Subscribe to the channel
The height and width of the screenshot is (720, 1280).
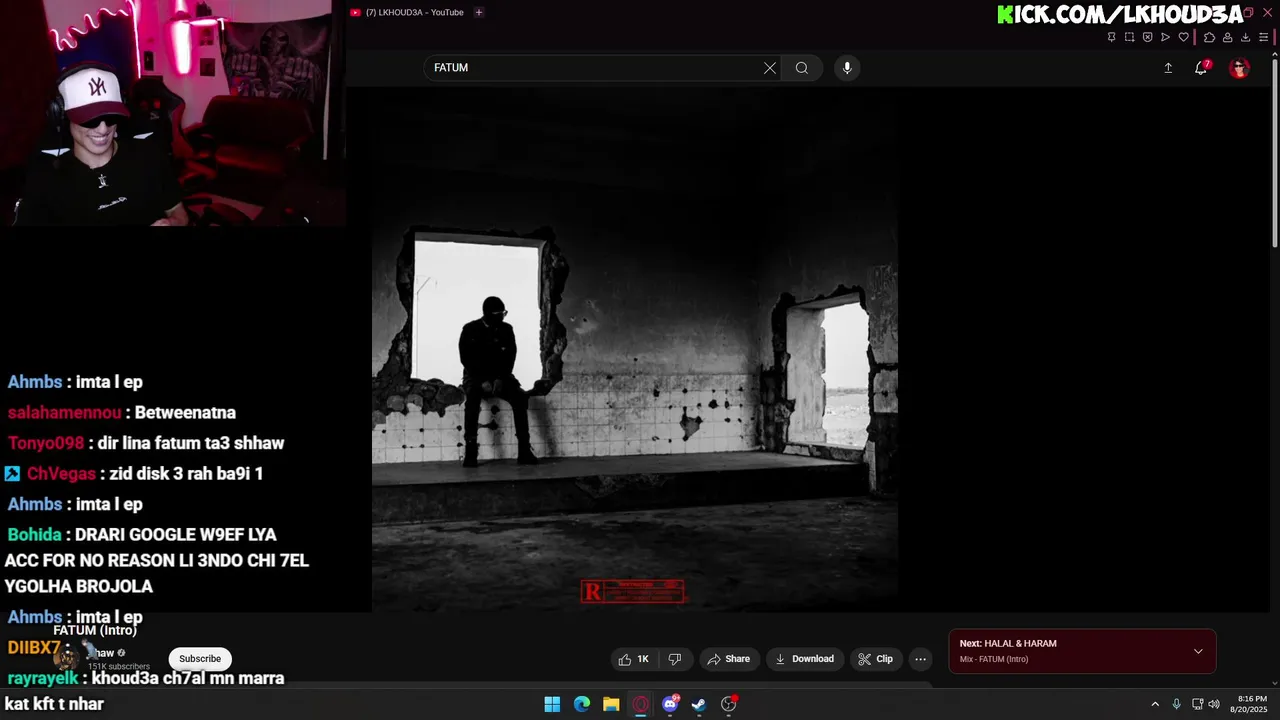pos(200,659)
